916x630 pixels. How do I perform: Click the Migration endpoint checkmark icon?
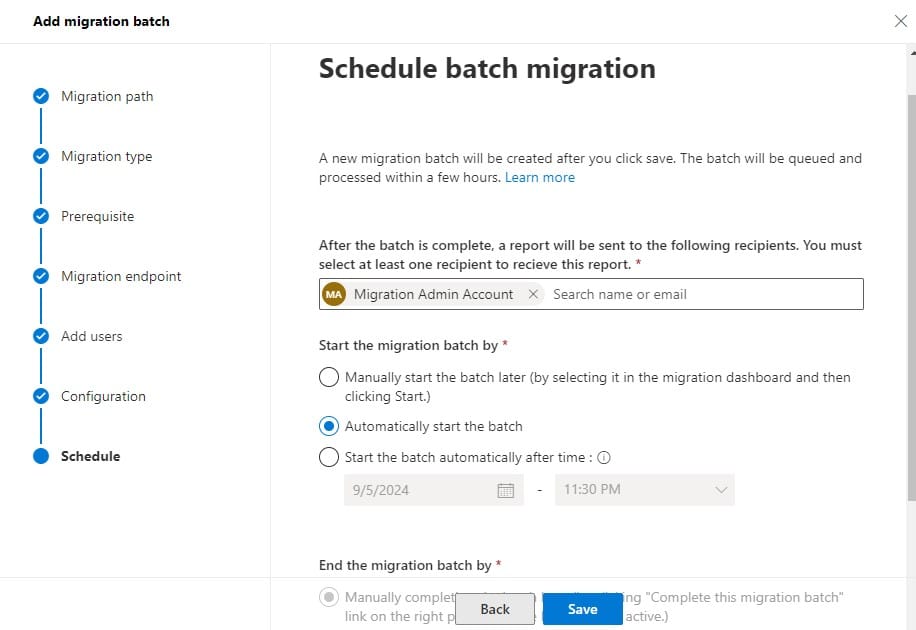[40, 276]
